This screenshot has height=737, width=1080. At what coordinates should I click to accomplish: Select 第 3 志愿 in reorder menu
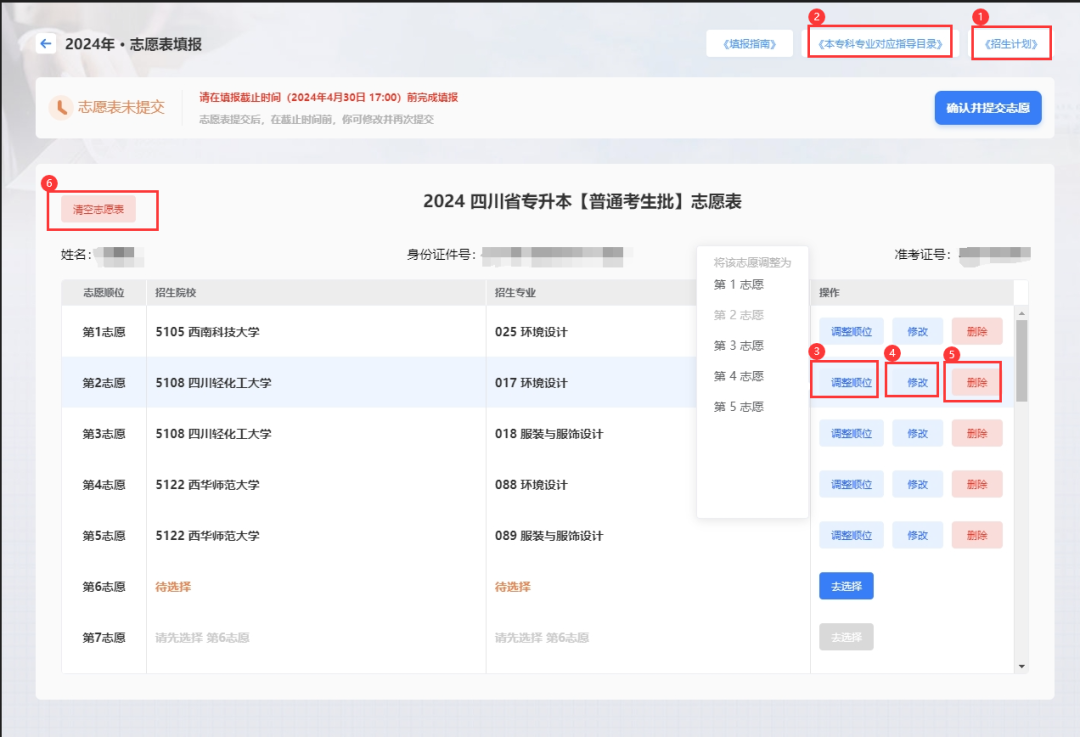[x=738, y=345]
